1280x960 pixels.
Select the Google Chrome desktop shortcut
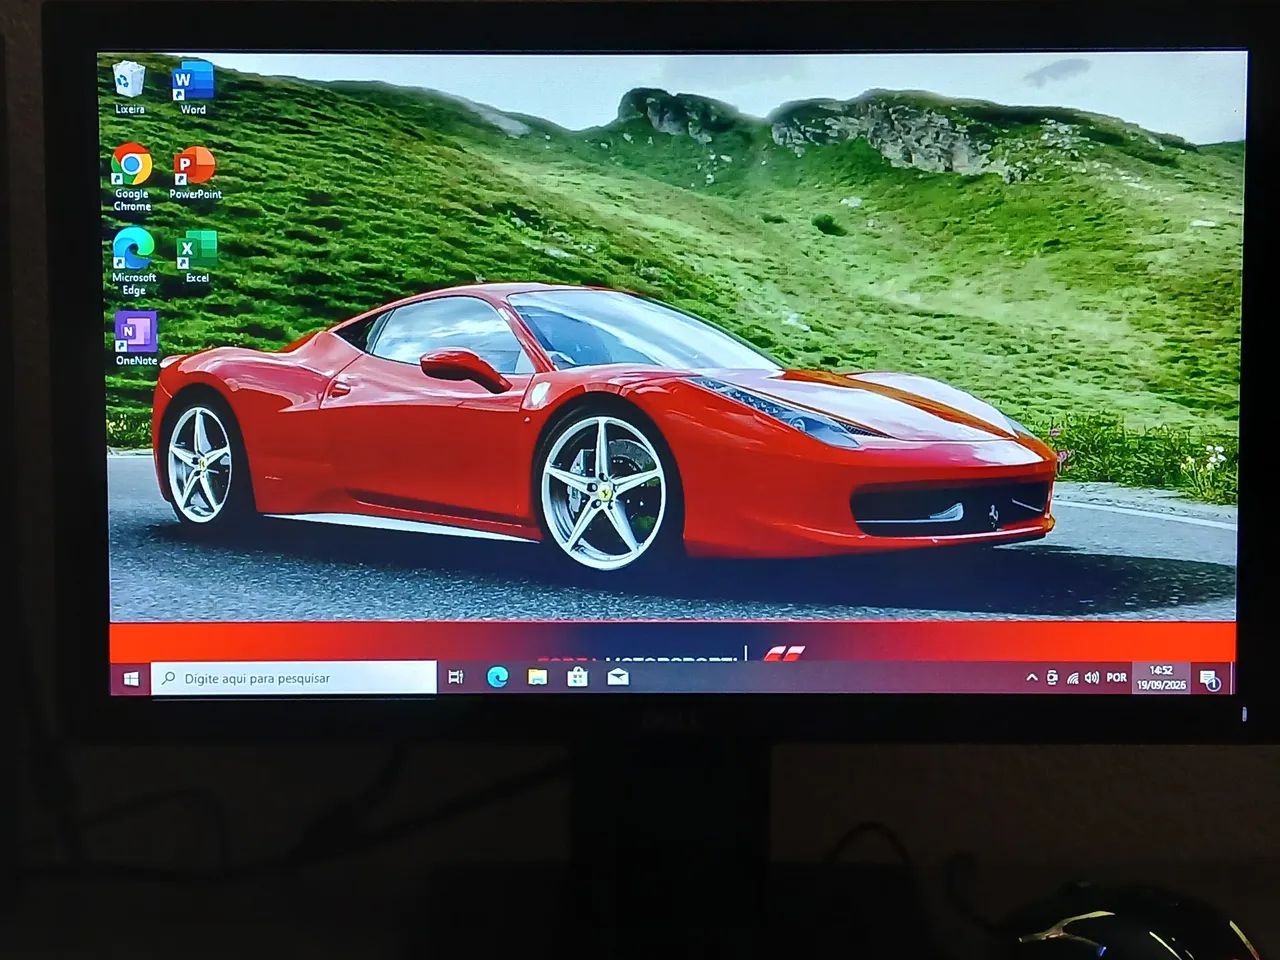[132, 177]
